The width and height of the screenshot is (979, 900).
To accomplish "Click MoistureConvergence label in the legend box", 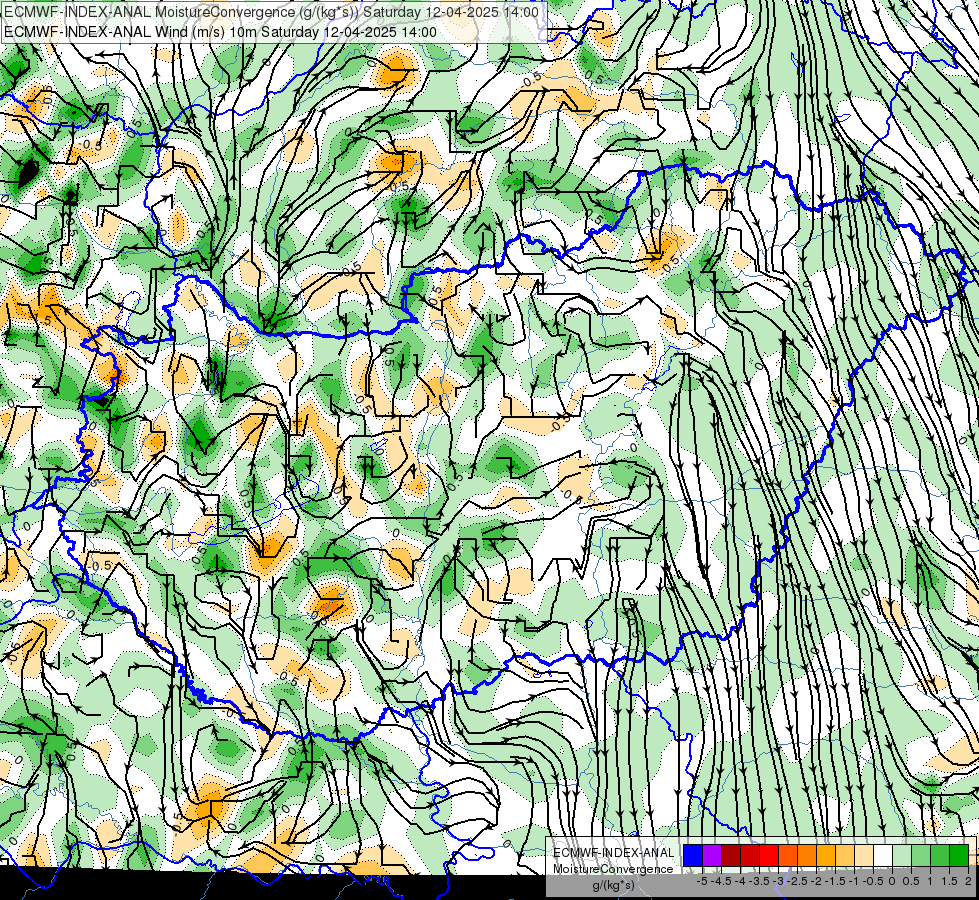I will [x=613, y=869].
